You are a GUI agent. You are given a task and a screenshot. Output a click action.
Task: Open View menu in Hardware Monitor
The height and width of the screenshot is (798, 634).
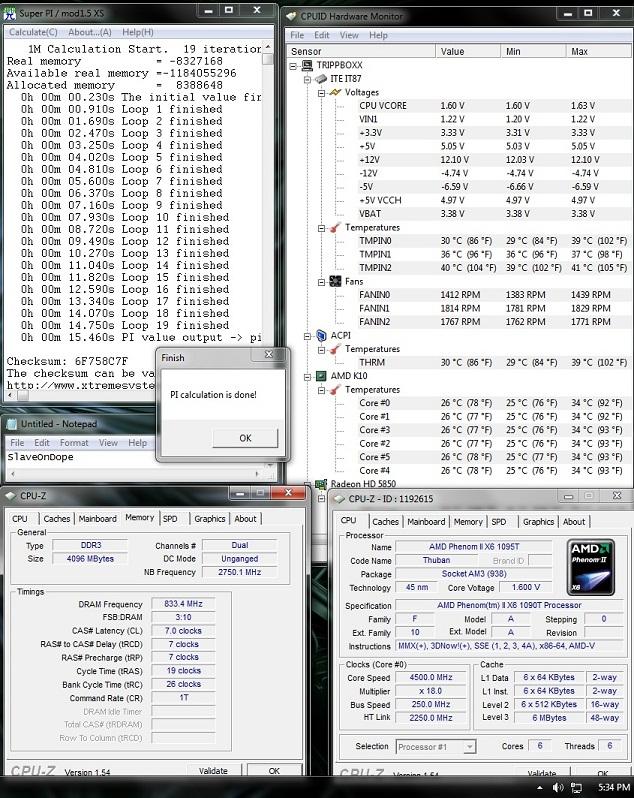(x=349, y=35)
